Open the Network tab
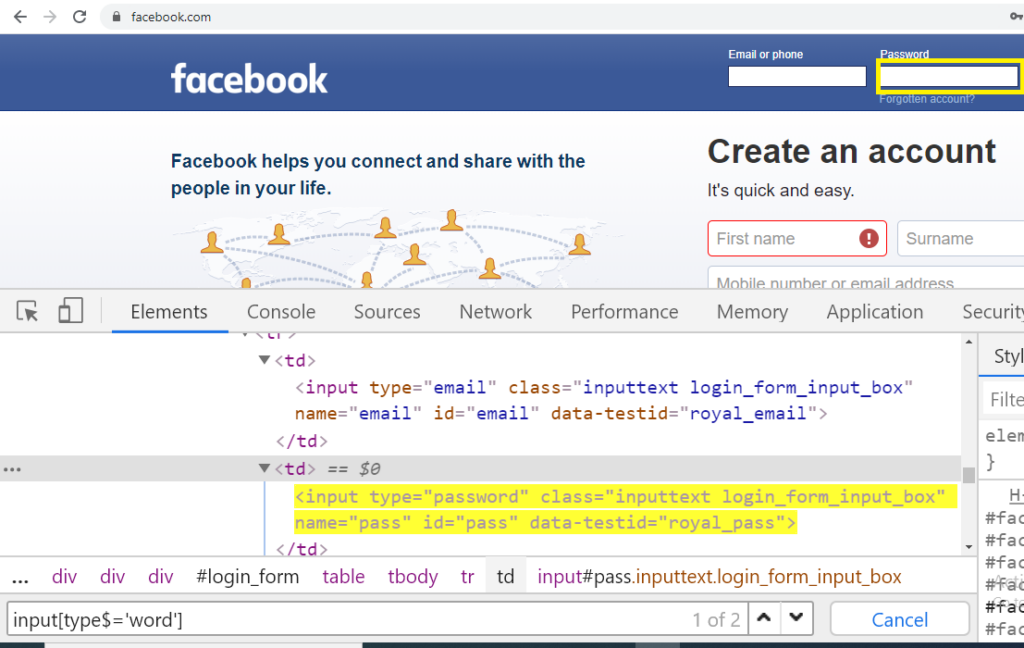The image size is (1024, 648). tap(496, 312)
